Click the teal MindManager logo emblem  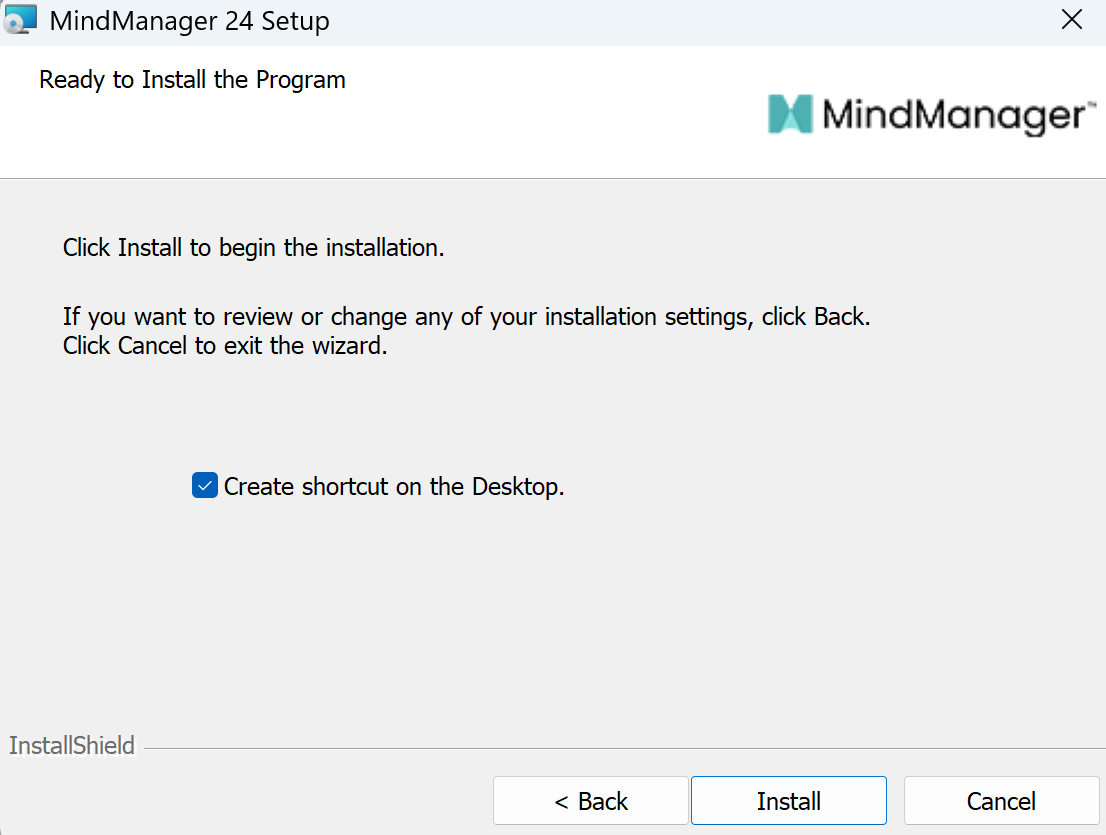coord(790,115)
